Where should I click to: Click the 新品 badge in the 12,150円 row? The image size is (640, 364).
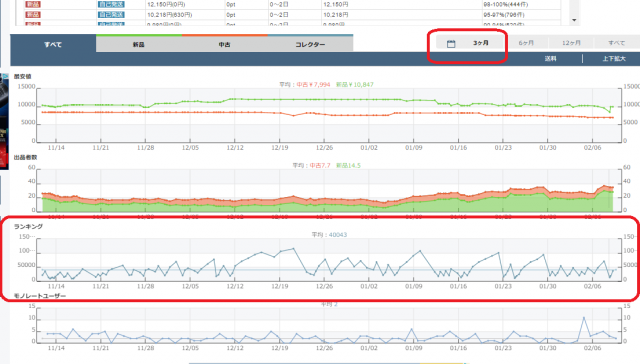33,4
